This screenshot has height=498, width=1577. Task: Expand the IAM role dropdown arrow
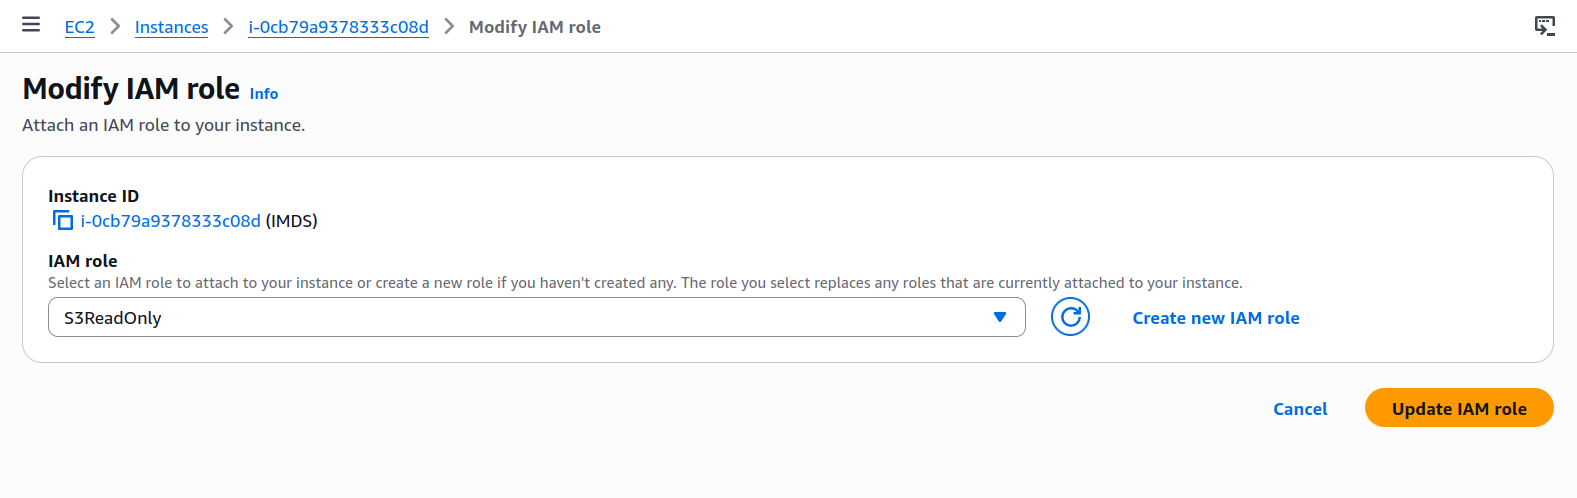click(999, 318)
